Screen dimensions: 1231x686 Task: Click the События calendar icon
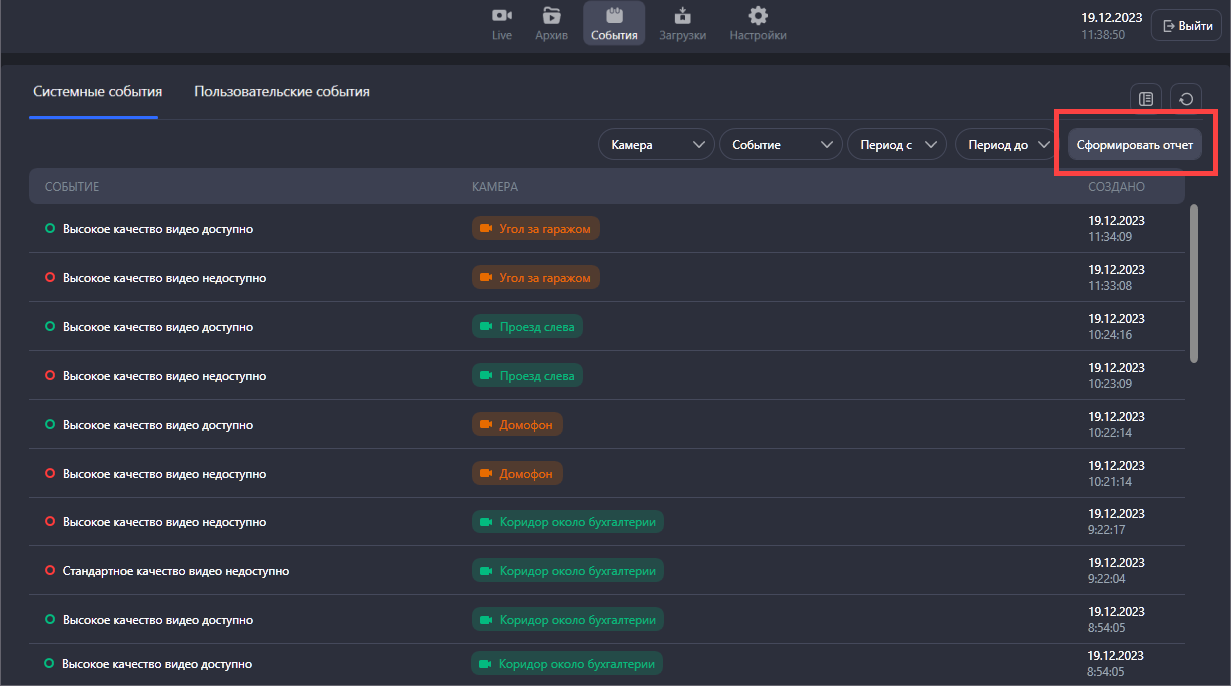click(614, 16)
